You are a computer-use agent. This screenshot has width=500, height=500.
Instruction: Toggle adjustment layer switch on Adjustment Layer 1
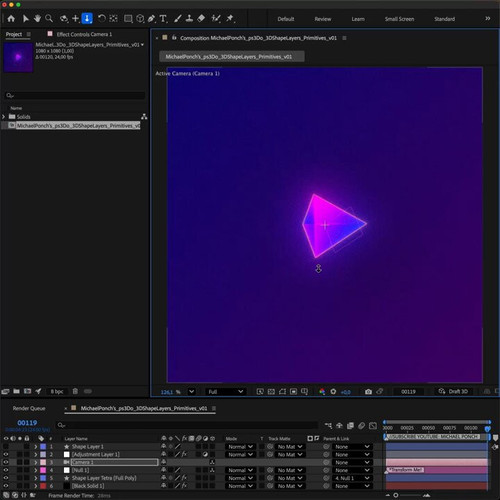205,454
